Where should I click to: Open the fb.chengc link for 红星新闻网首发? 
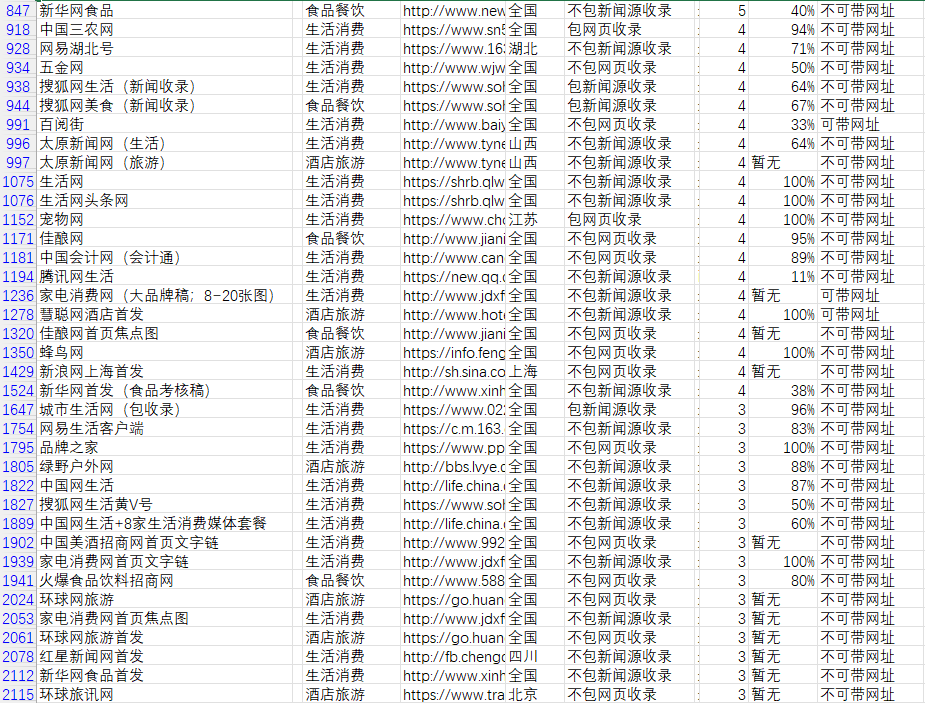click(454, 657)
